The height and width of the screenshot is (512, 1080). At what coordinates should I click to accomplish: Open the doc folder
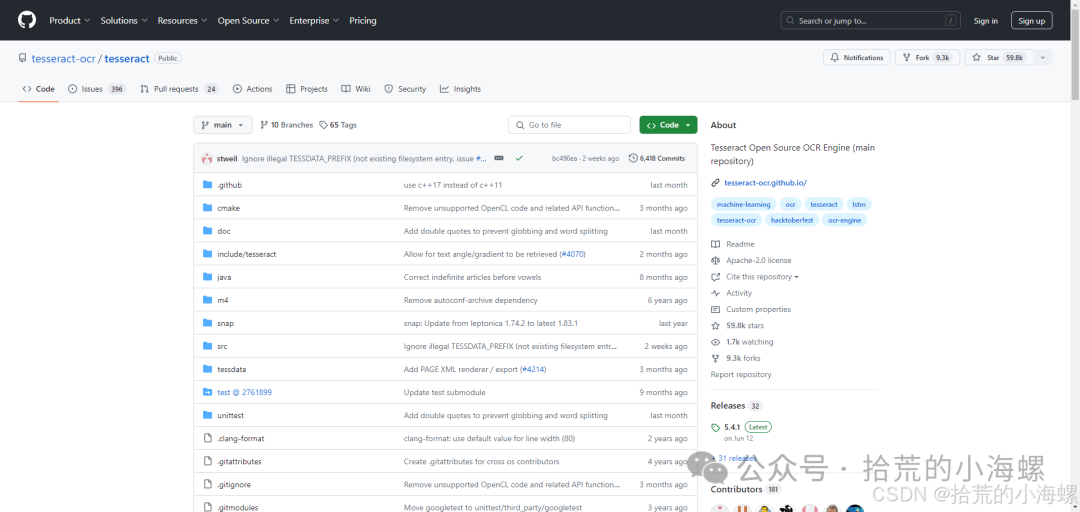224,231
